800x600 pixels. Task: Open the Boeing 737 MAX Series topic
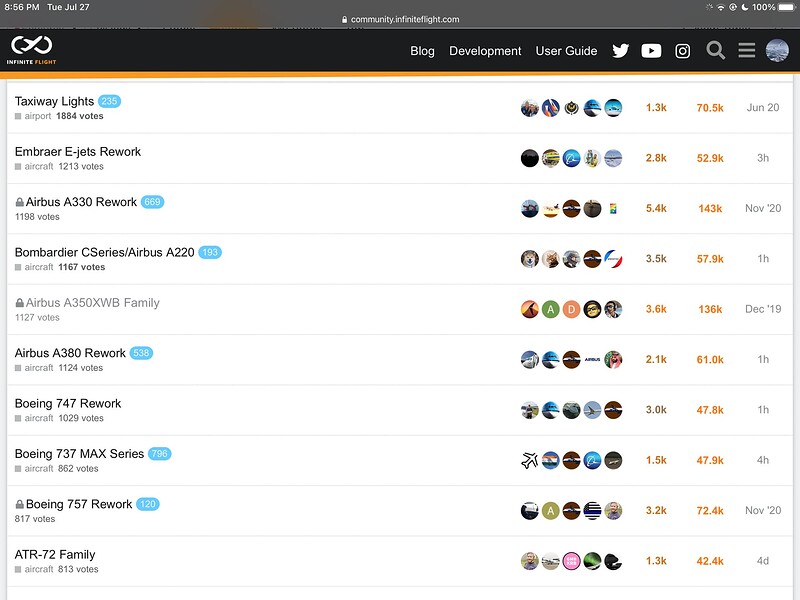click(x=79, y=454)
